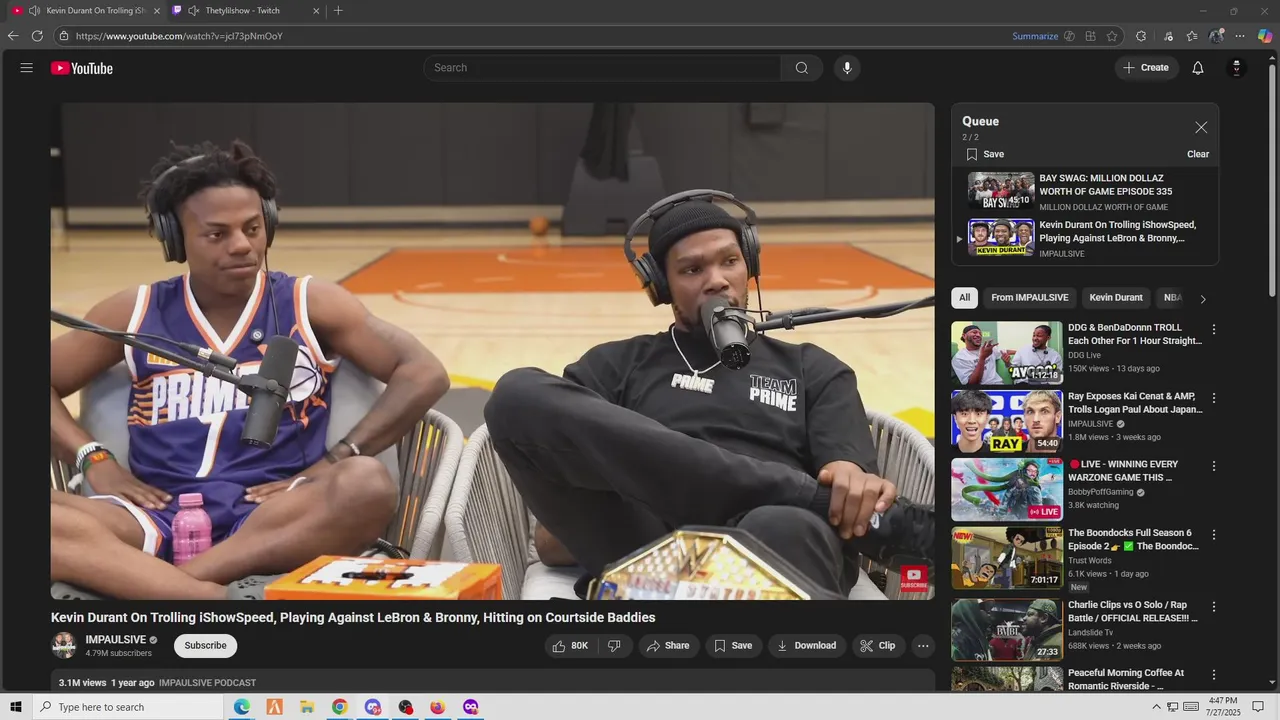Open File Explorer from taskbar

(x=307, y=707)
